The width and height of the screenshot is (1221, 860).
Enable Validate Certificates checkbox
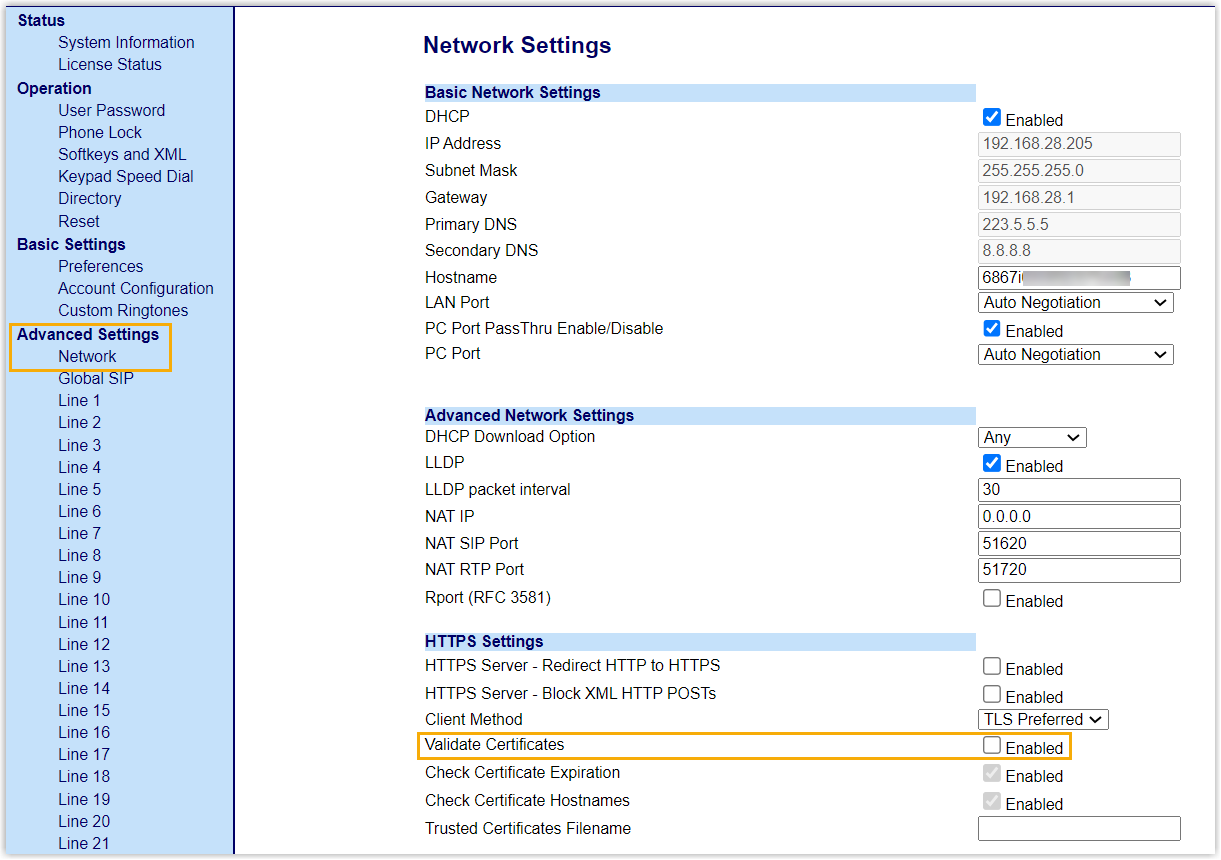[992, 746]
